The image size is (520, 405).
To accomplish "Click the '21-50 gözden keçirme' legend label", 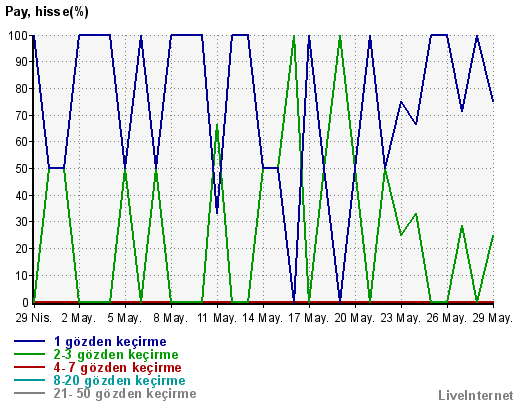I will pos(125,394).
